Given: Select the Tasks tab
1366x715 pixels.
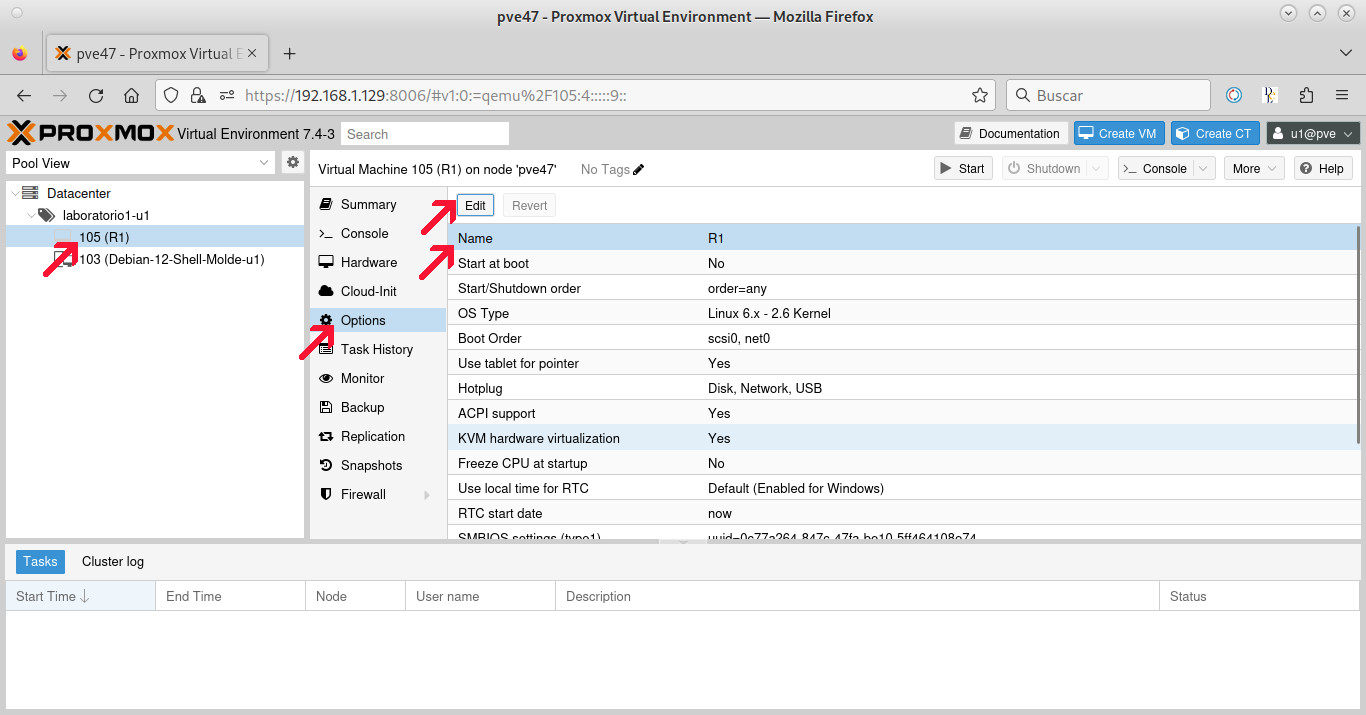Looking at the screenshot, I should point(40,562).
